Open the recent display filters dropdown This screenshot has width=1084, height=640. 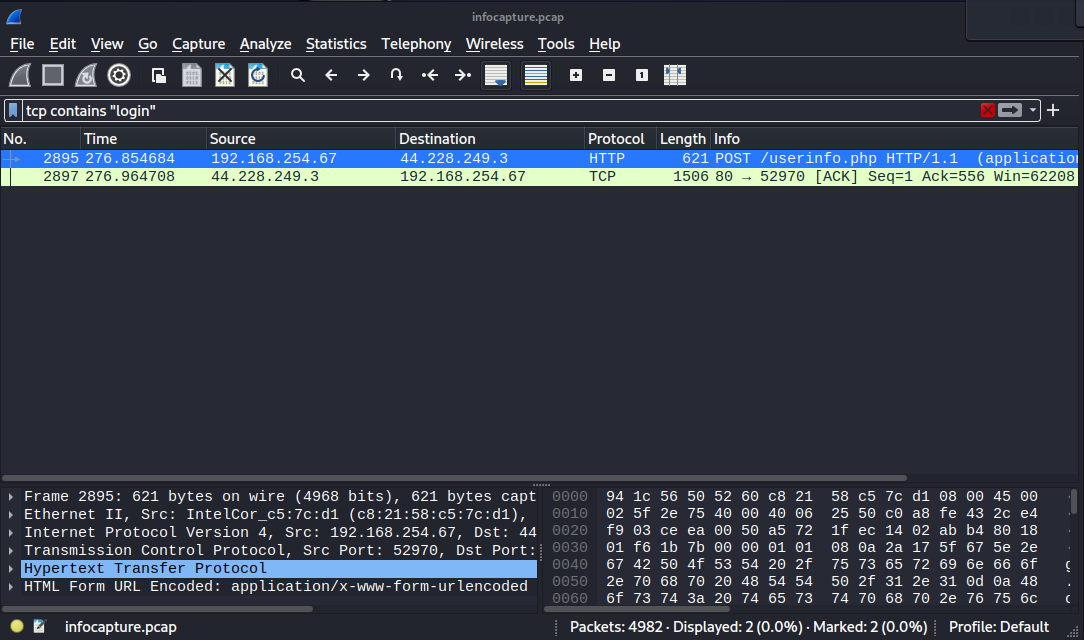(x=1033, y=111)
